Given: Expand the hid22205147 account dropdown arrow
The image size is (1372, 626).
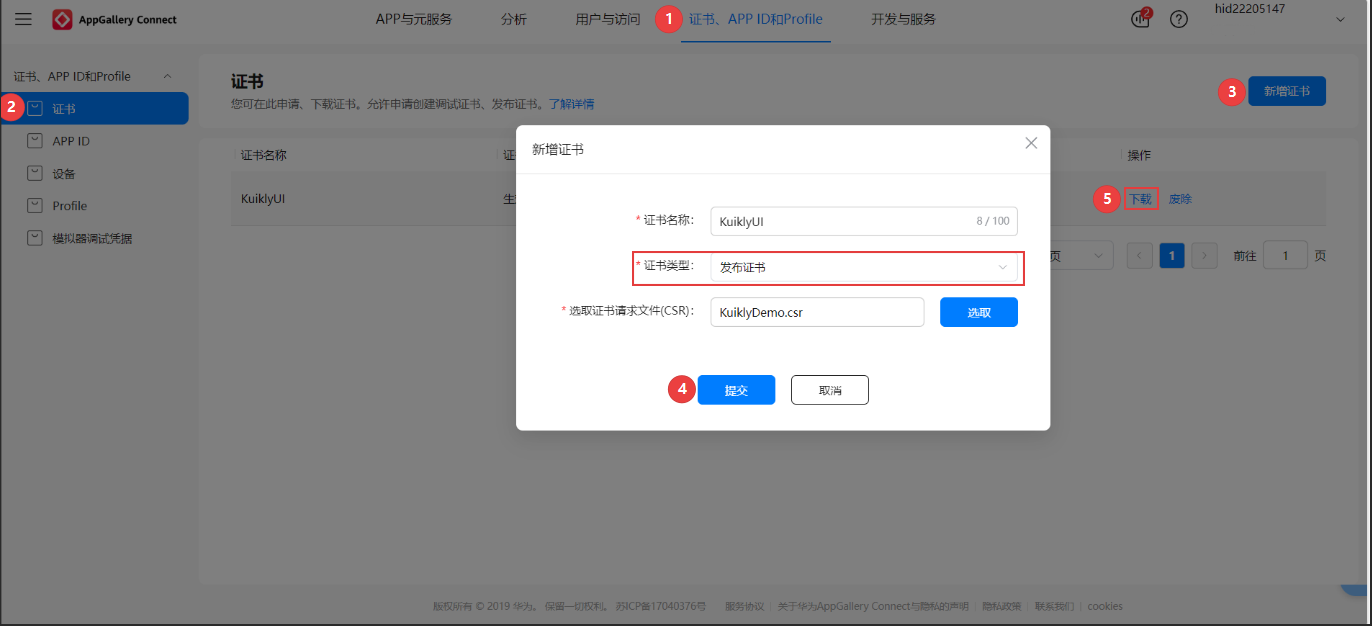Looking at the screenshot, I should point(1340,19).
